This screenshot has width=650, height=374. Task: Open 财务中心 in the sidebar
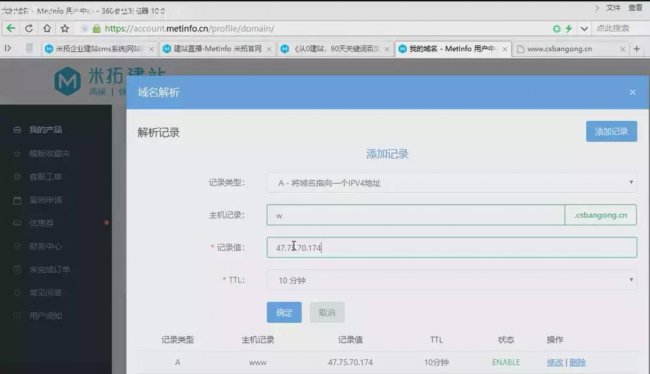tap(46, 246)
